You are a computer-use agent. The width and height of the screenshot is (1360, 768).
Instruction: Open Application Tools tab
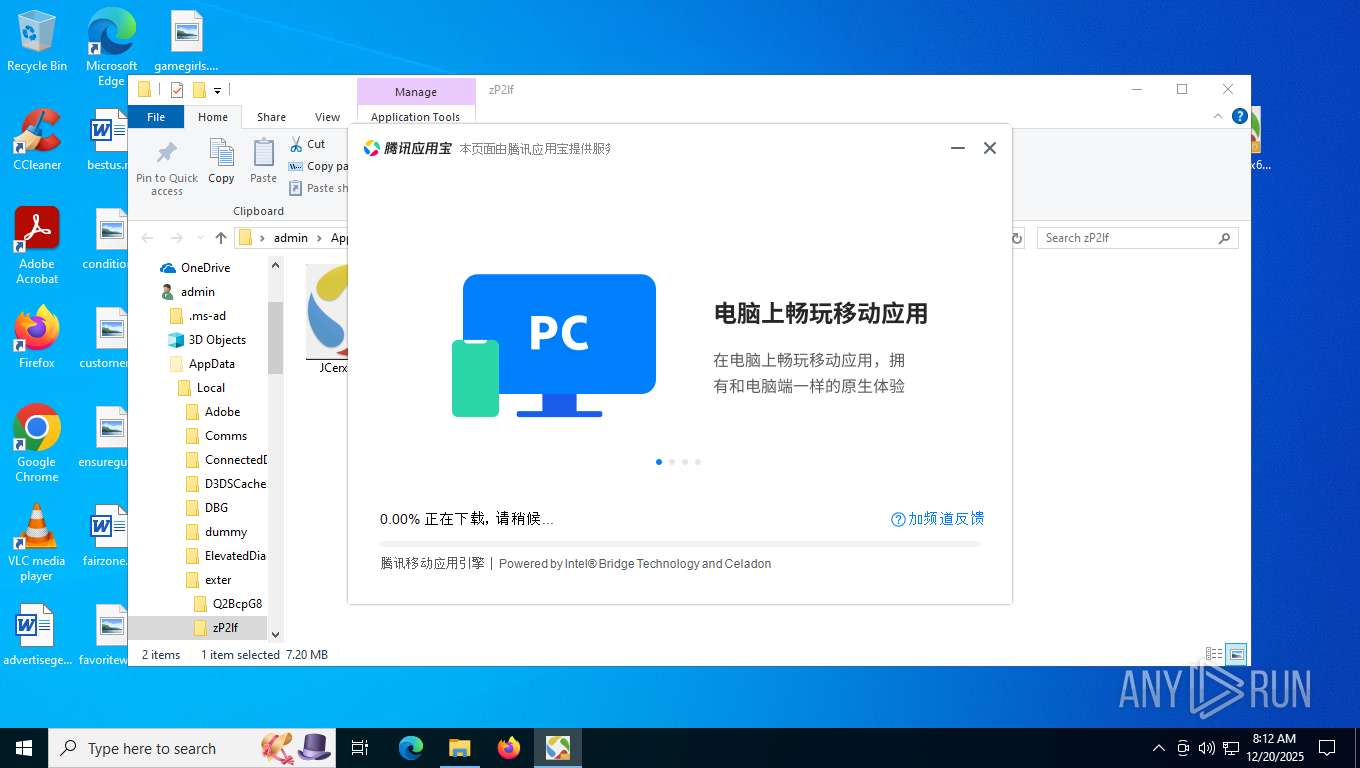pos(415,117)
